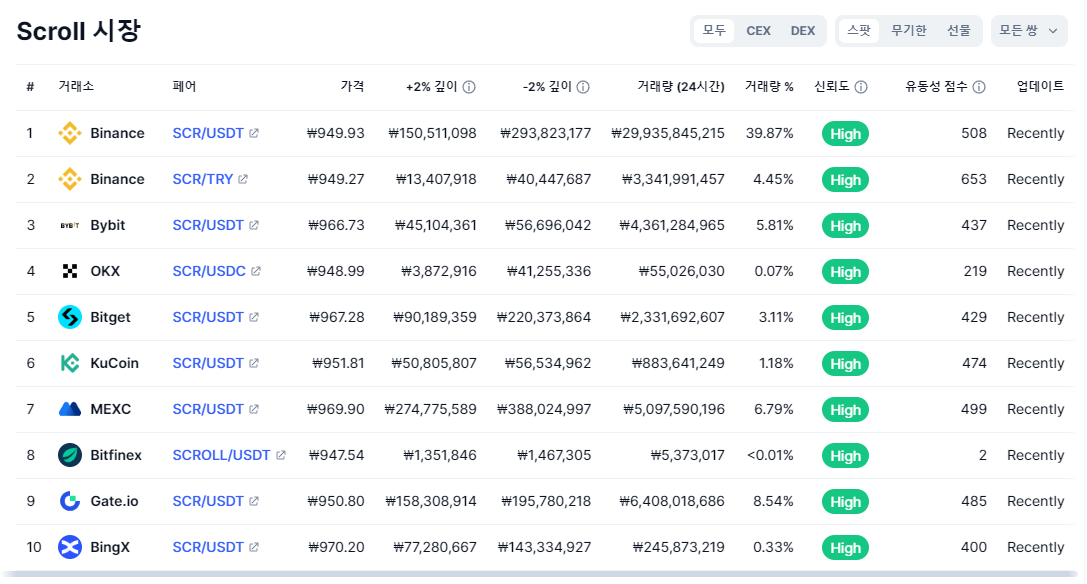
Task: Click the -2% depth value ₩41,255,336
Action: tap(548, 271)
